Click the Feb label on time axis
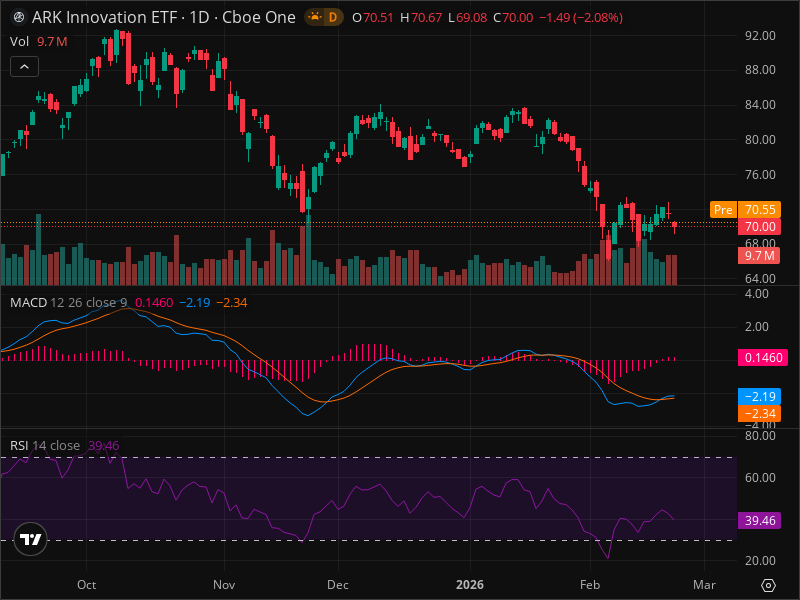This screenshot has width=800, height=600. pos(590,585)
